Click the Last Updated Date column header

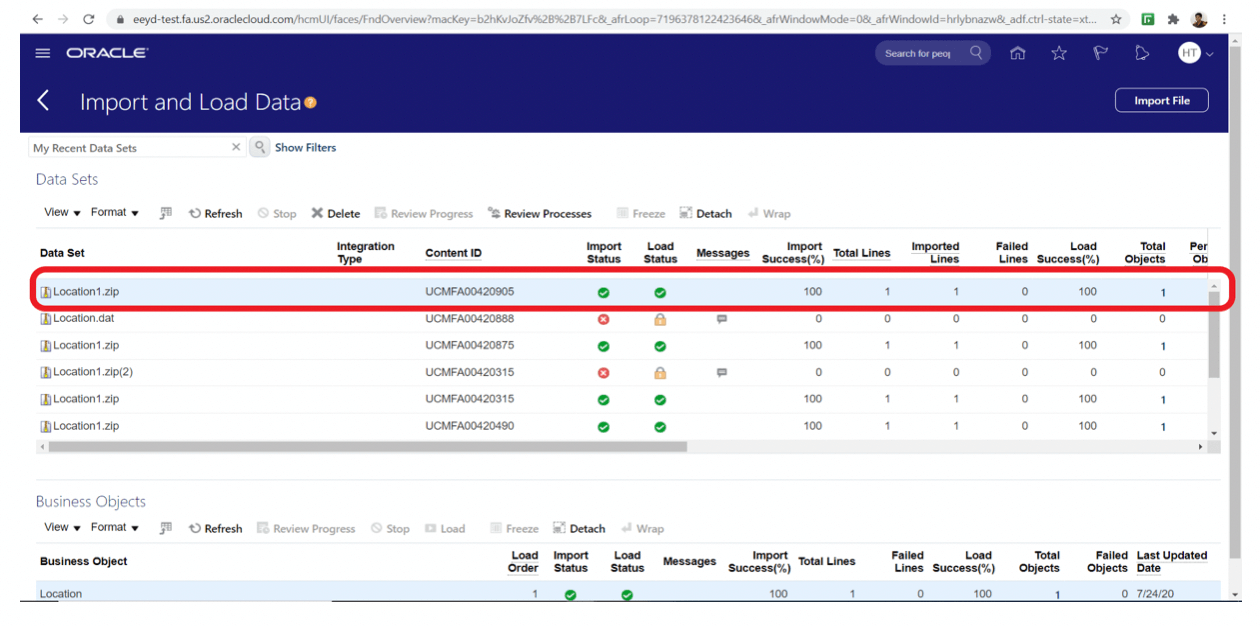(1172, 561)
